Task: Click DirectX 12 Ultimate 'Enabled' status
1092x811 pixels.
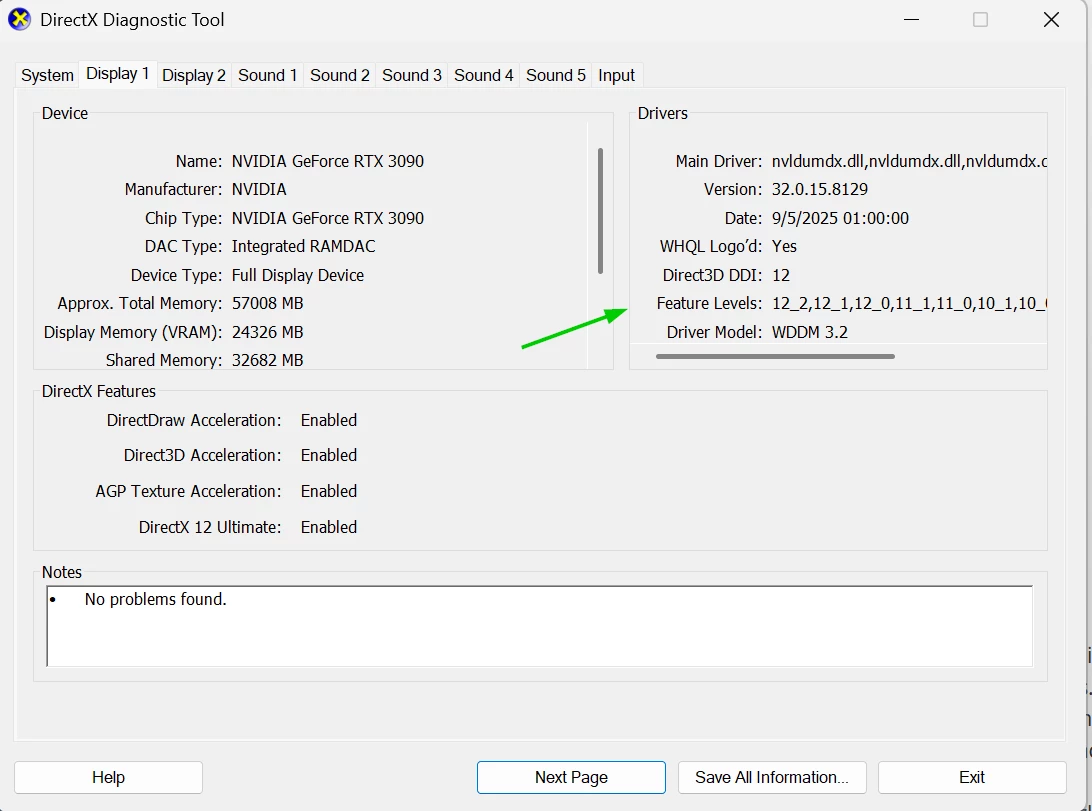Action: (x=329, y=527)
